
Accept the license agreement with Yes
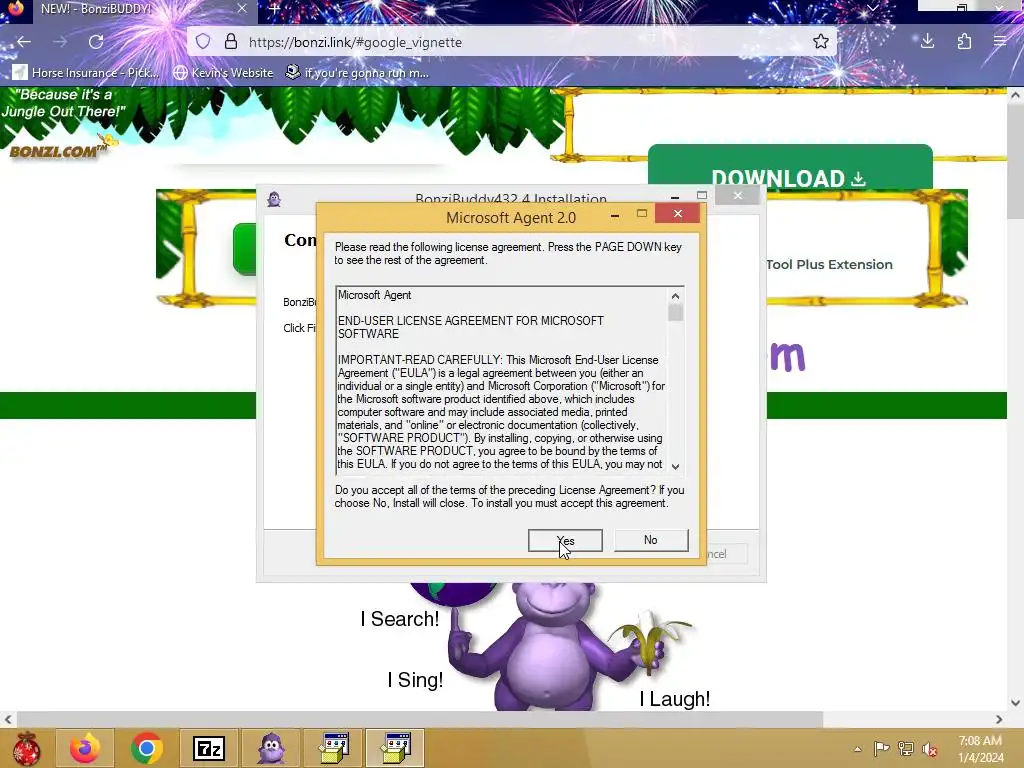coord(565,540)
